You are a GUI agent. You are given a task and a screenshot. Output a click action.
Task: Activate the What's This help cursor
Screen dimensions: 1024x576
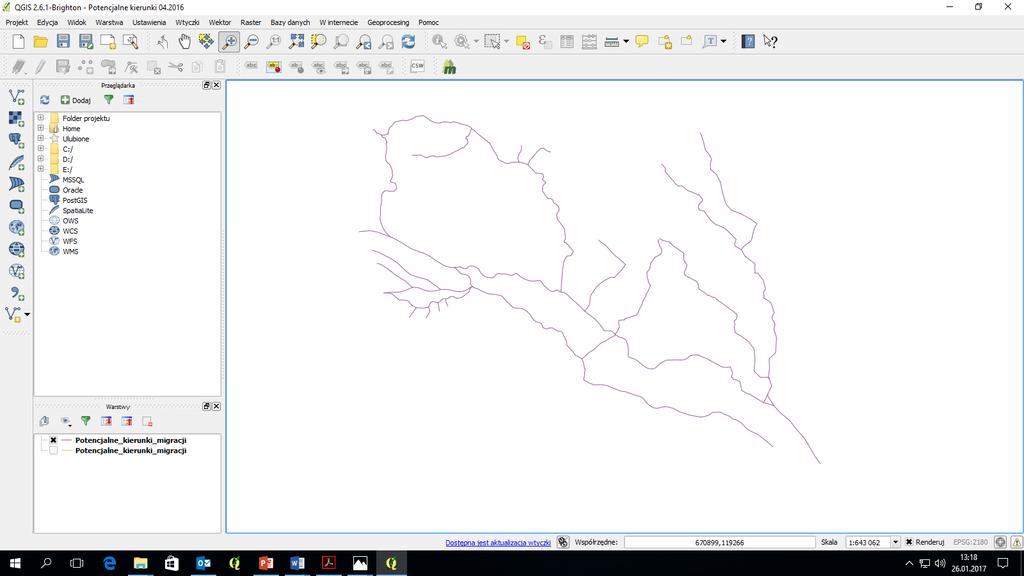[x=771, y=42]
